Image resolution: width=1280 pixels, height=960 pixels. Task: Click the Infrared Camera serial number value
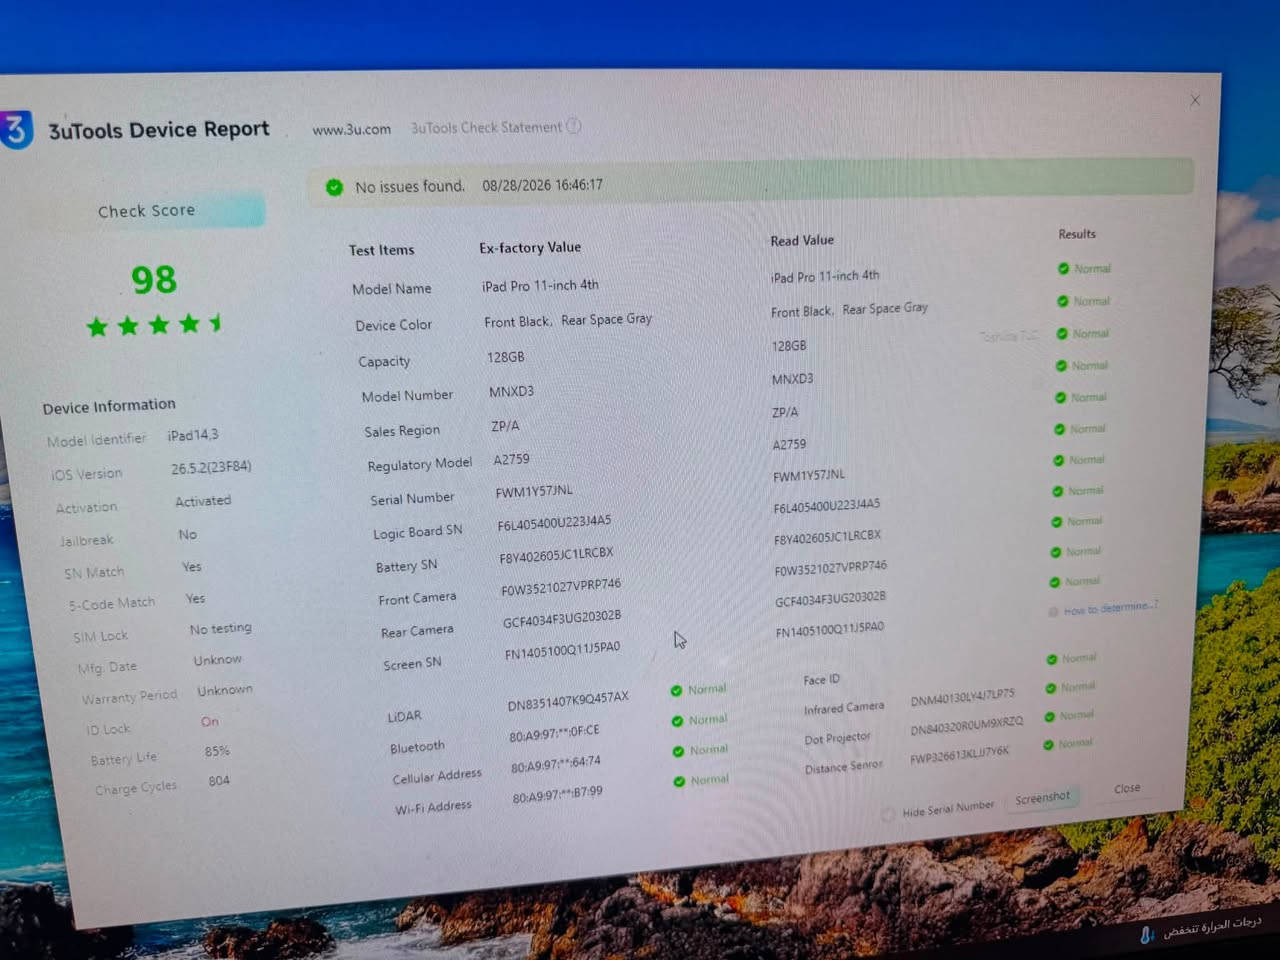pos(962,697)
